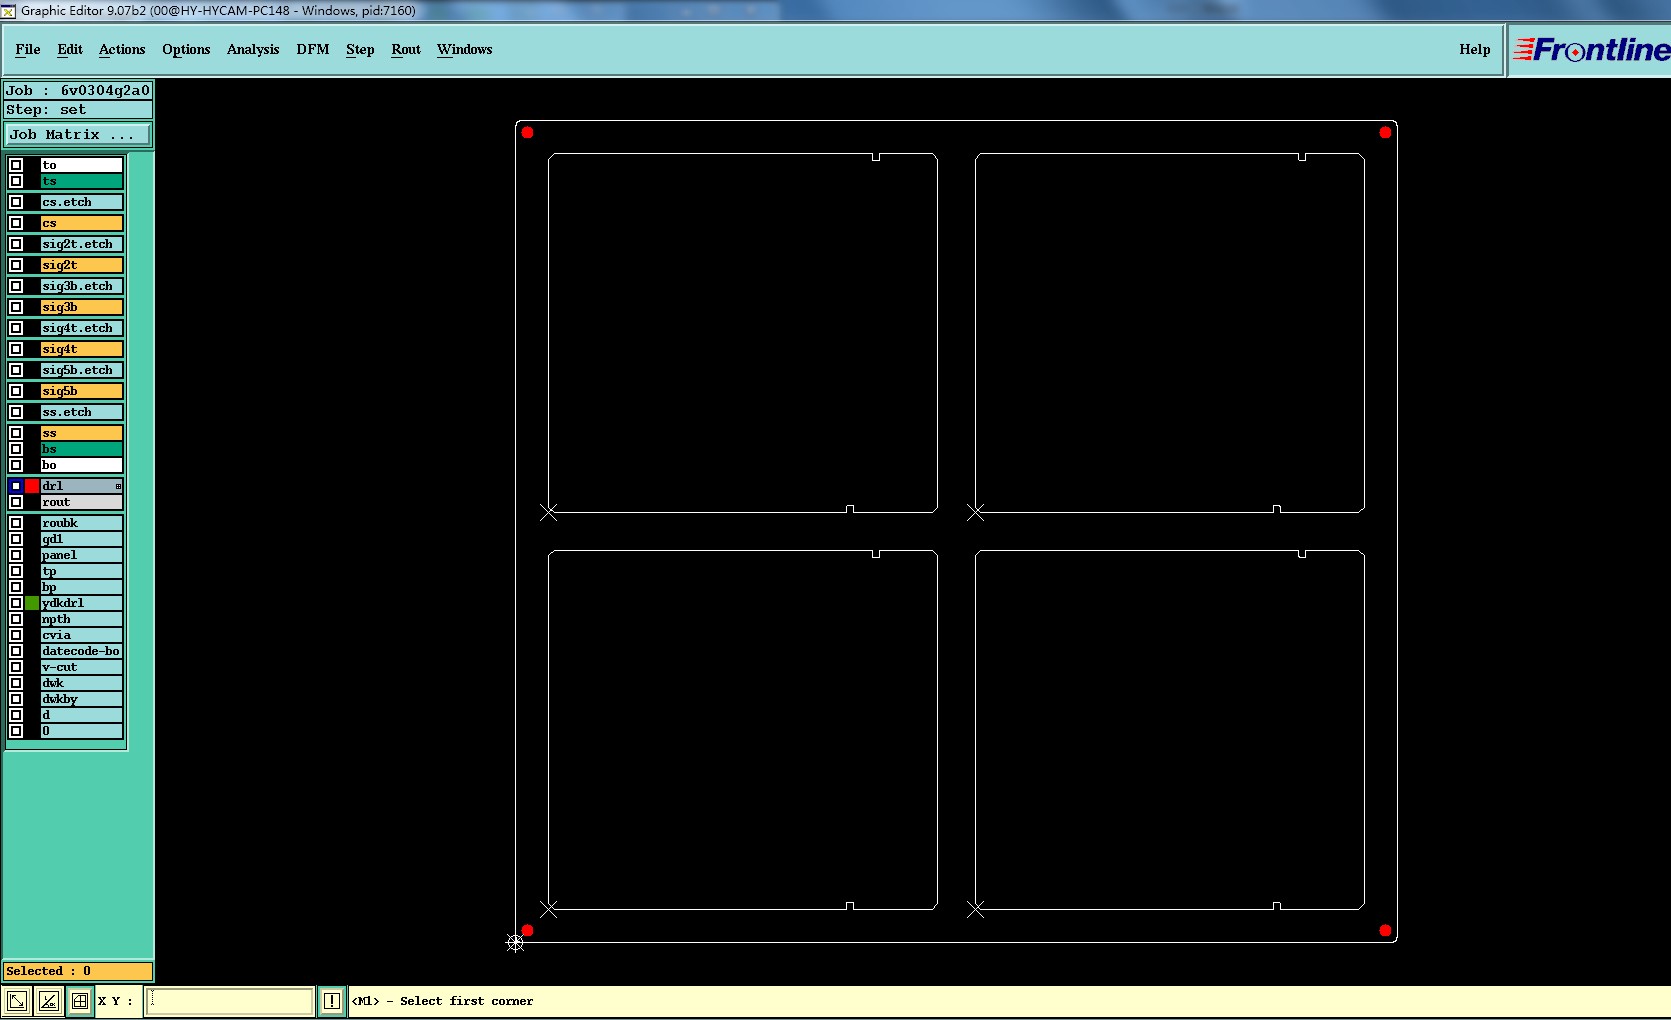Select the sig5b layer name
Image resolution: width=1671 pixels, height=1020 pixels.
point(82,391)
